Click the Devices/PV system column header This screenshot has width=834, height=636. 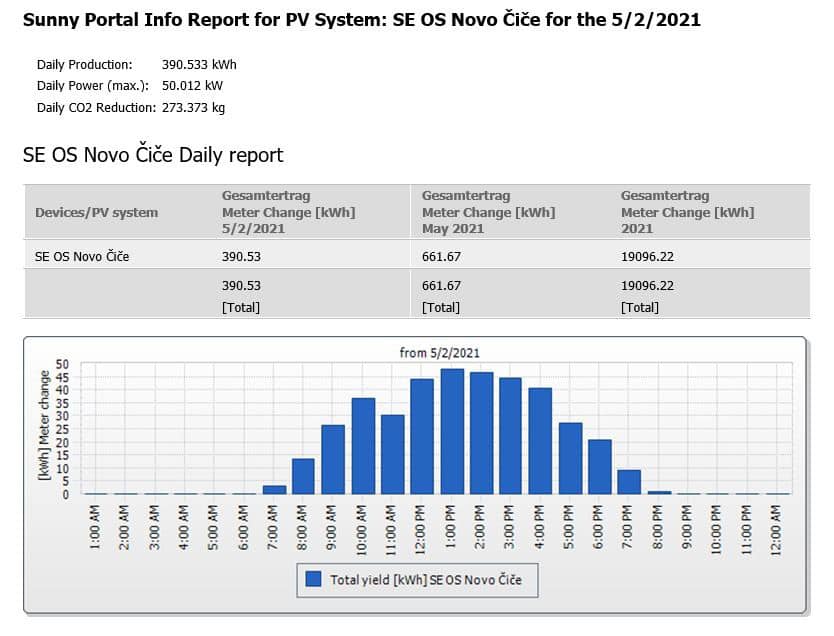point(96,212)
